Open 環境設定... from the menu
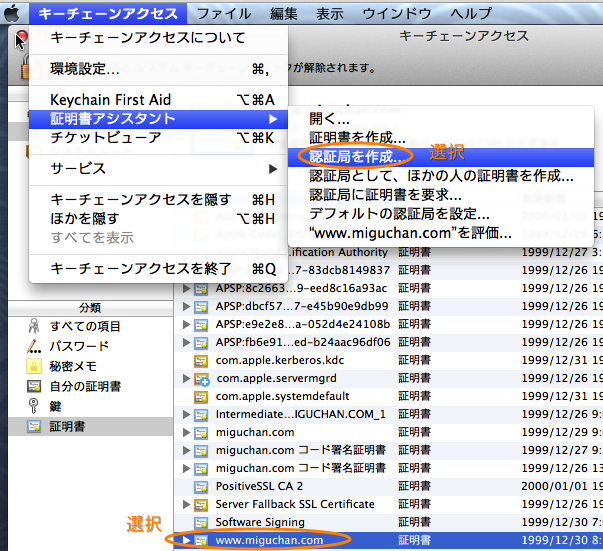Screen dimensions: 603x551 coord(158,69)
